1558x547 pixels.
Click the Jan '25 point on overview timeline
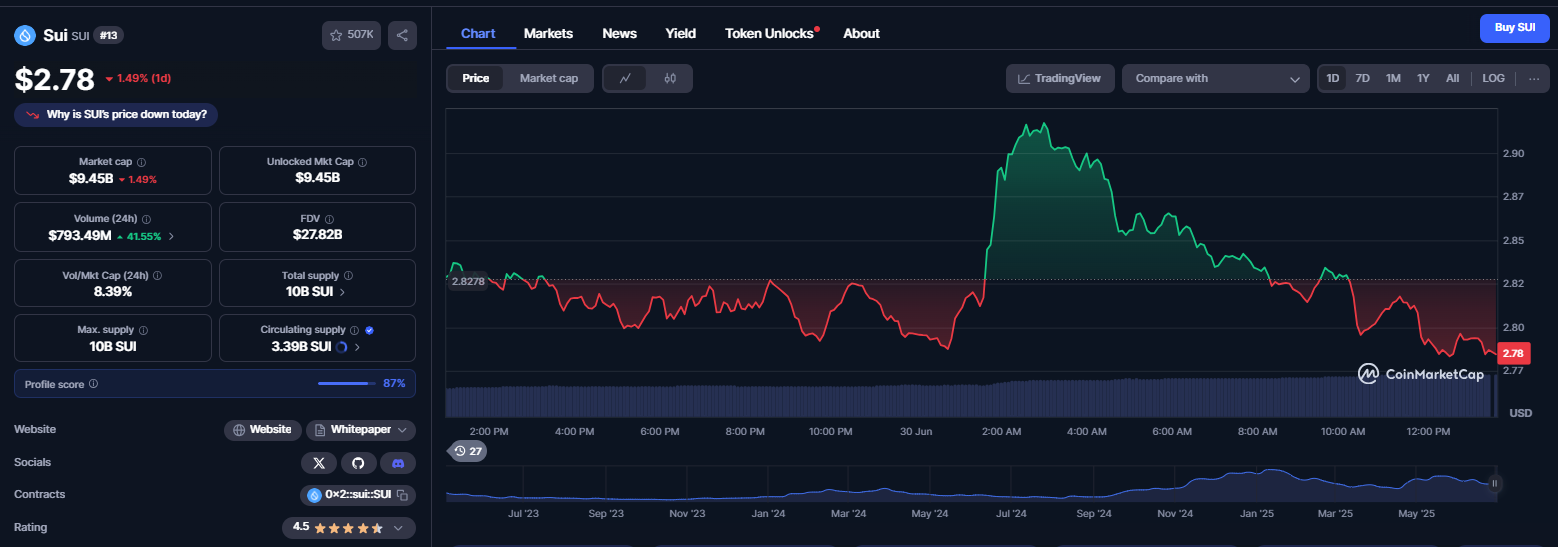[1257, 513]
